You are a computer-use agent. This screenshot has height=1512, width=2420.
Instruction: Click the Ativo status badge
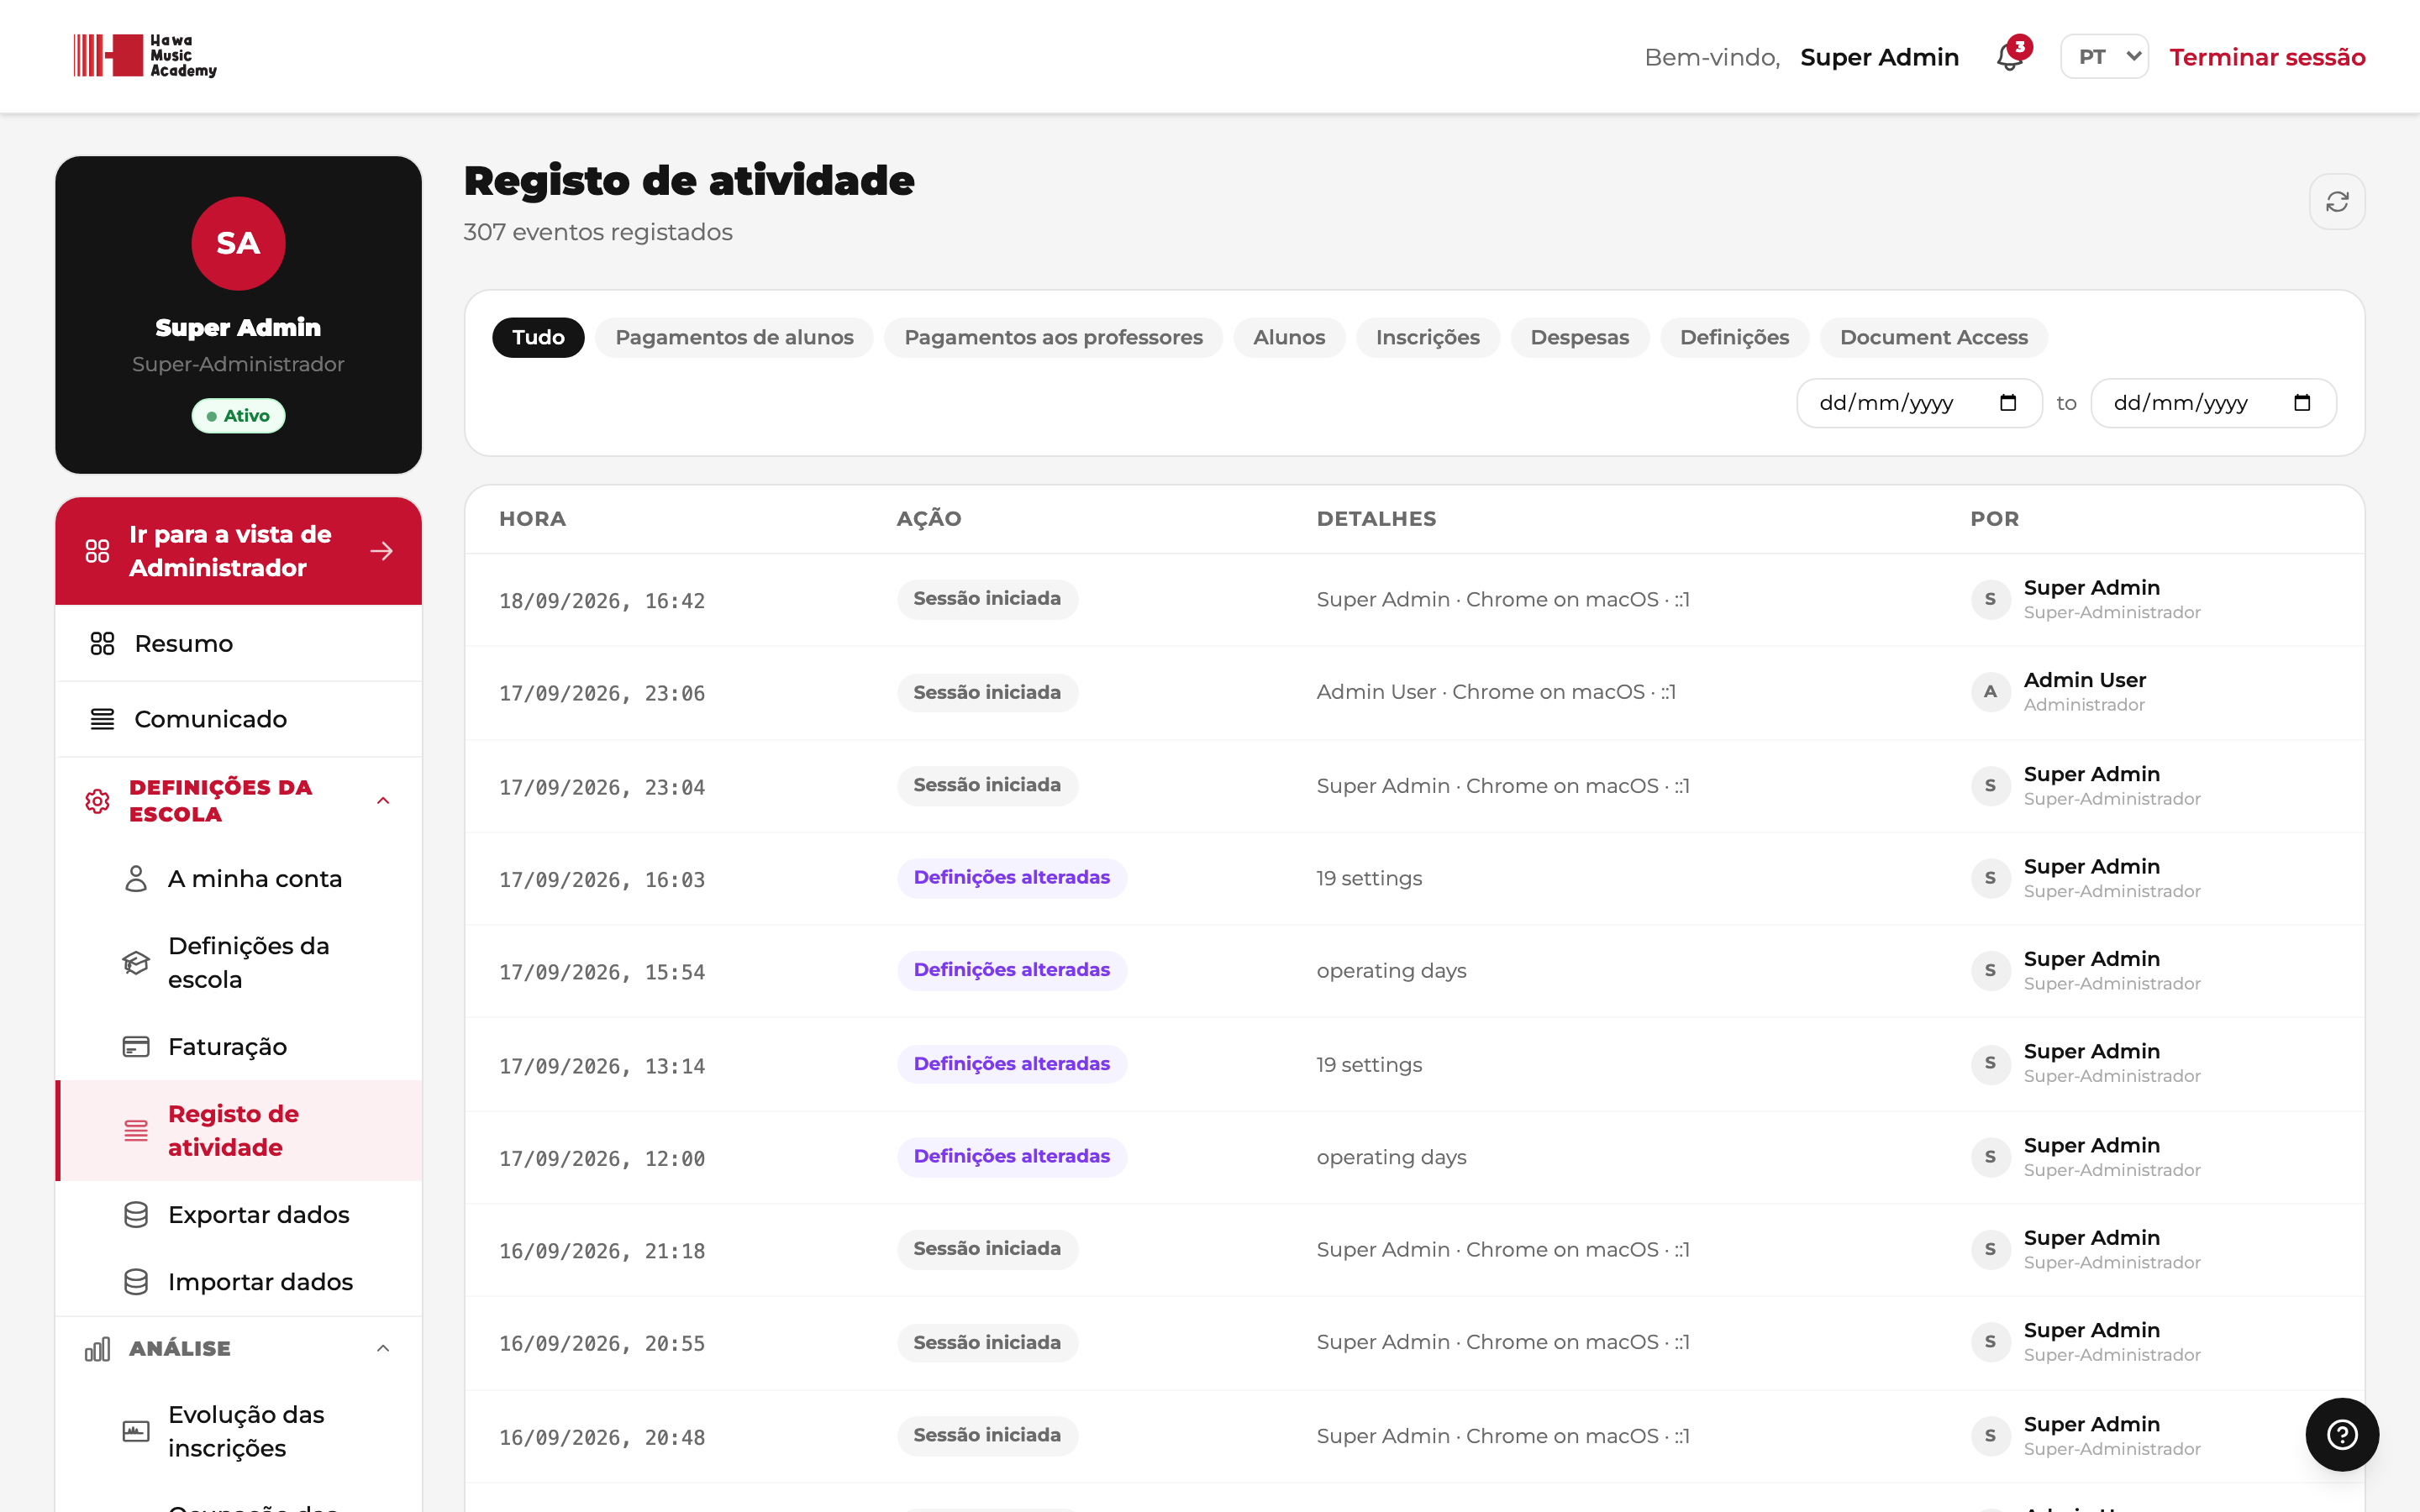tap(238, 415)
